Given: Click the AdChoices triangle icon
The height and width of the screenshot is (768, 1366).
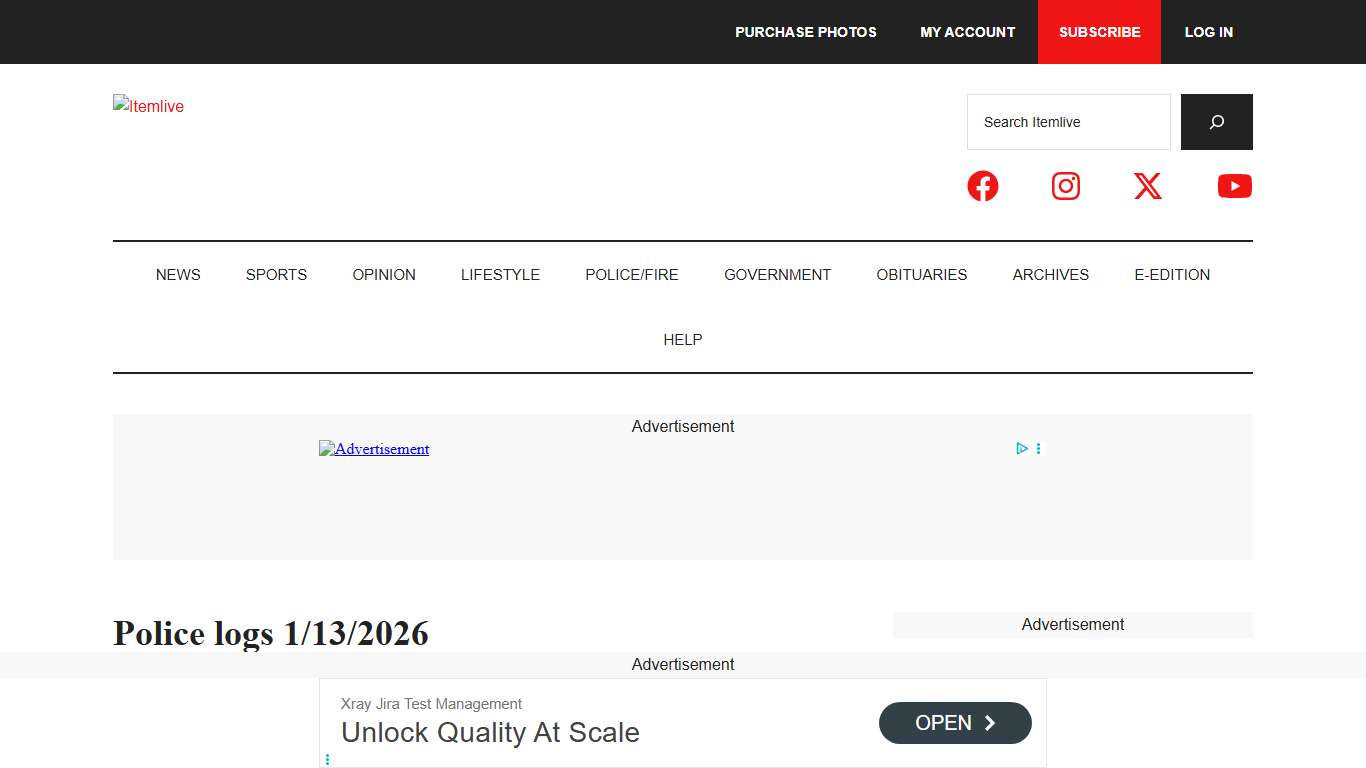Looking at the screenshot, I should point(1022,449).
